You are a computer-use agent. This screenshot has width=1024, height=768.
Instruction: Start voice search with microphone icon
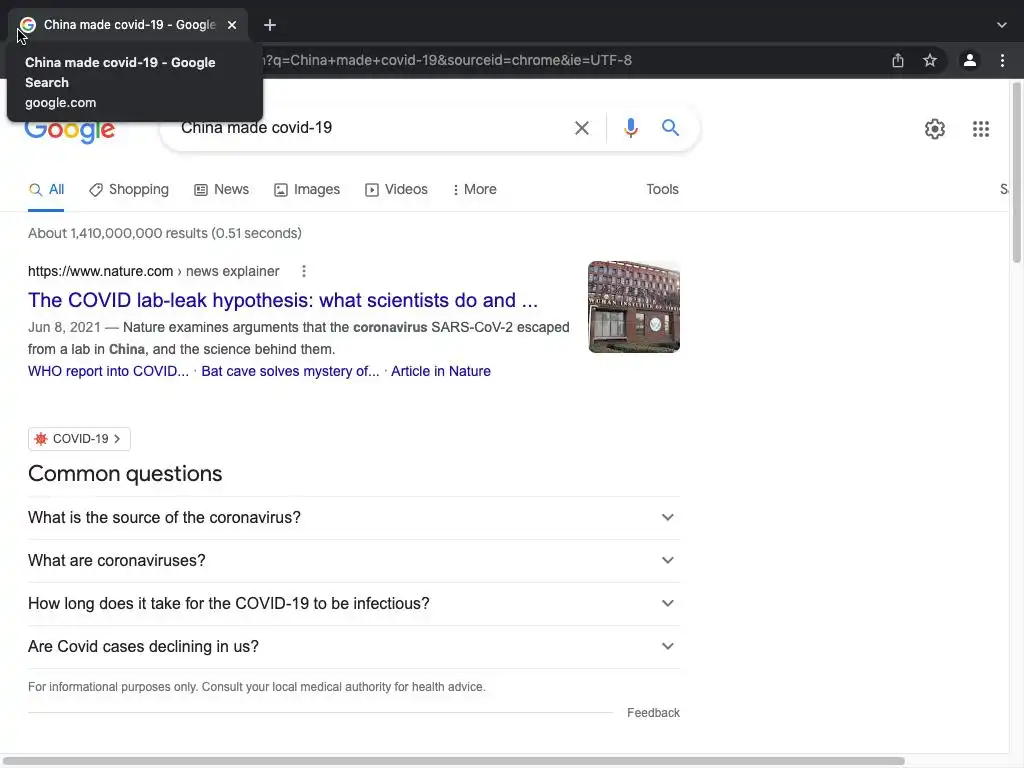tap(630, 128)
